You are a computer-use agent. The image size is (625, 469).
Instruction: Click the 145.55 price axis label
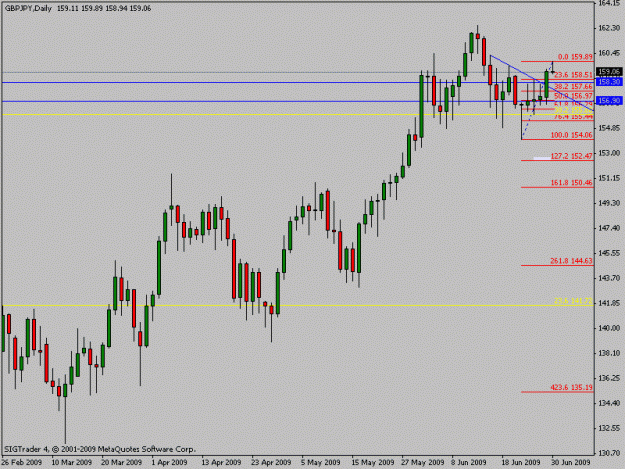pyautogui.click(x=609, y=253)
